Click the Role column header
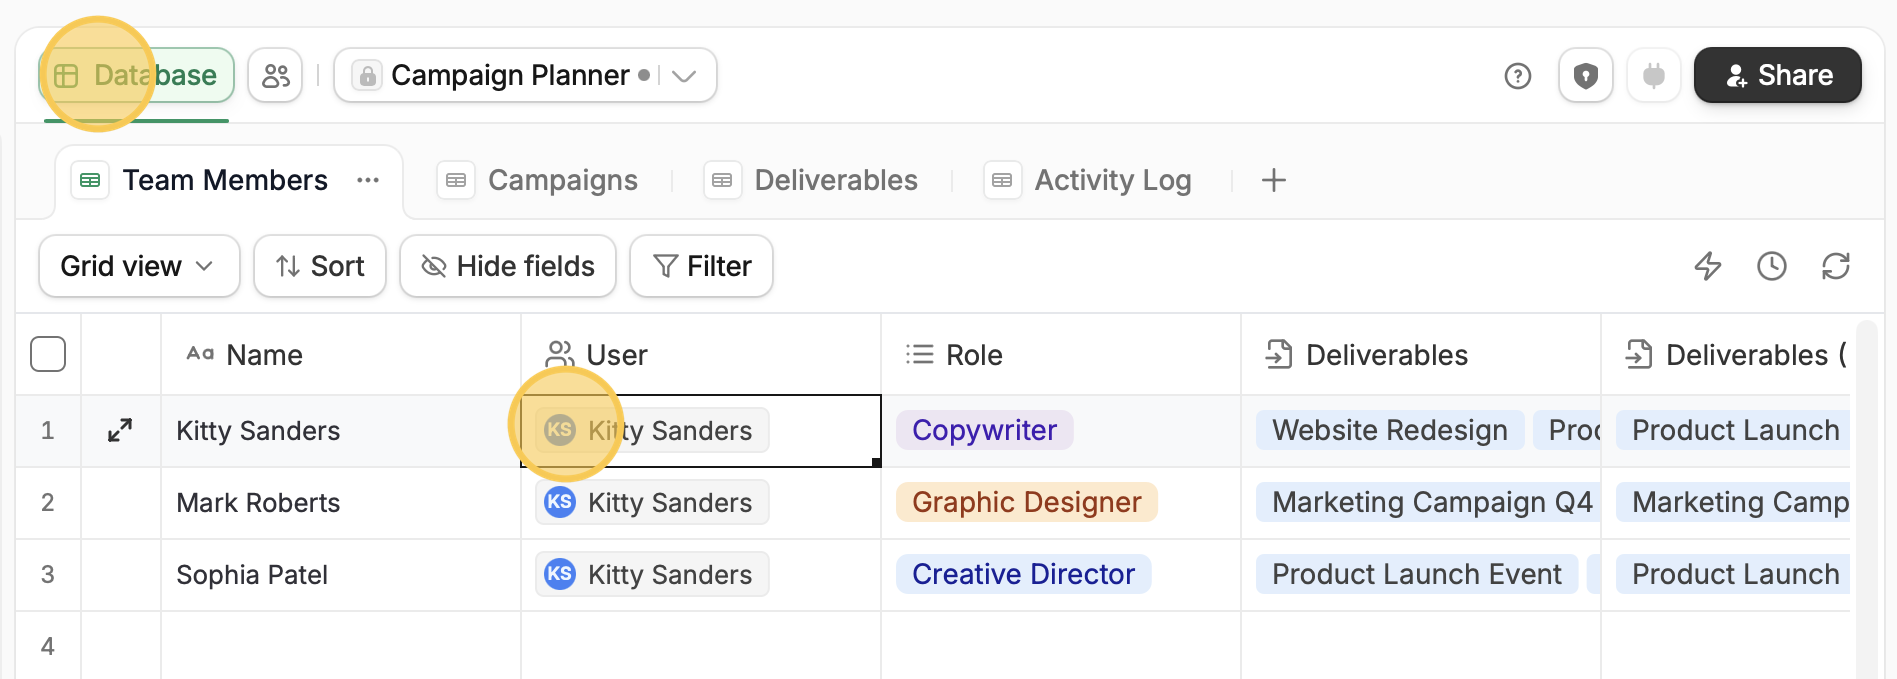1897x679 pixels. 1061,355
